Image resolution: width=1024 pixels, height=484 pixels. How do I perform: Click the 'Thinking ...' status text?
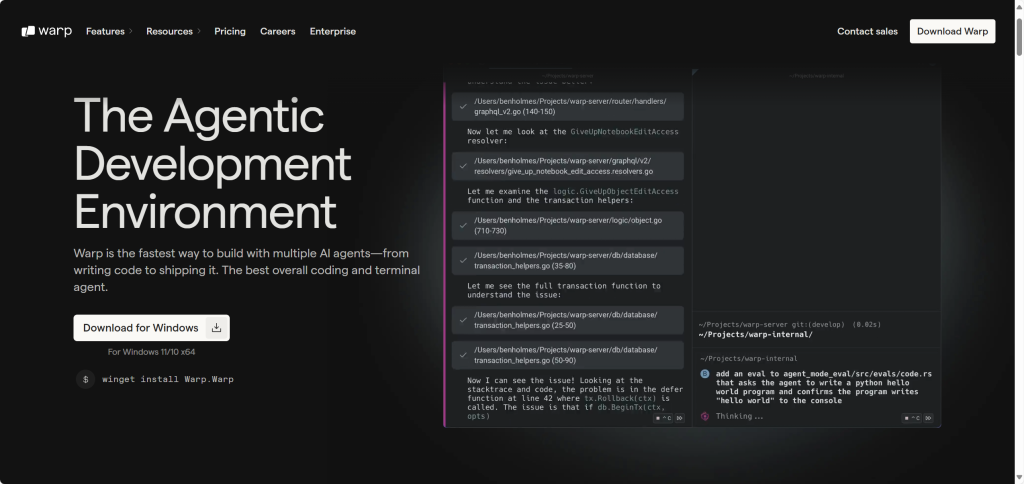point(739,416)
